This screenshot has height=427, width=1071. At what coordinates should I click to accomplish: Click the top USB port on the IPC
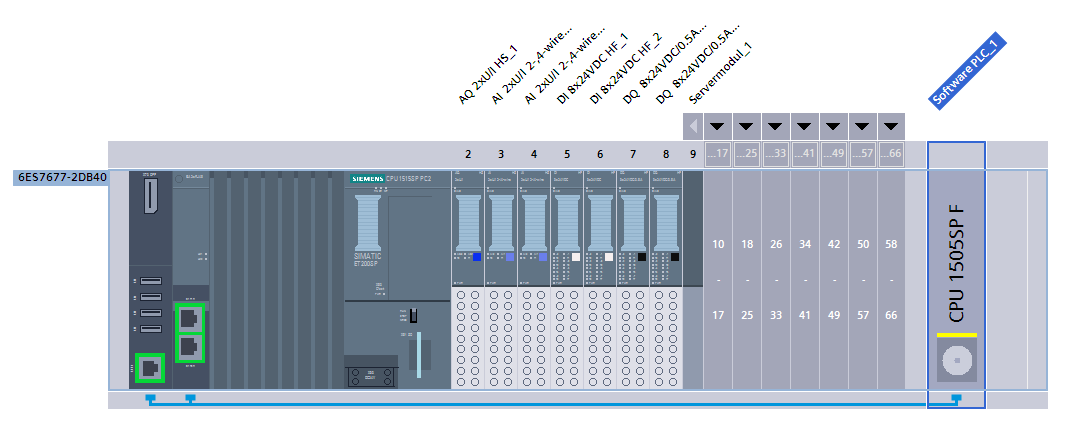click(x=151, y=283)
